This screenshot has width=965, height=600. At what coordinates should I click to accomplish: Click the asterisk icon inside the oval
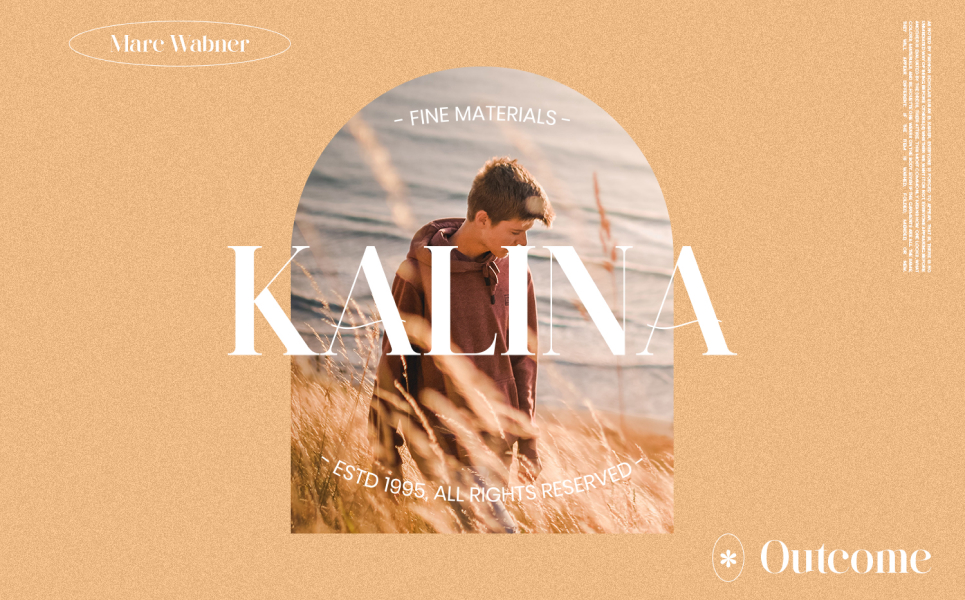pos(728,558)
